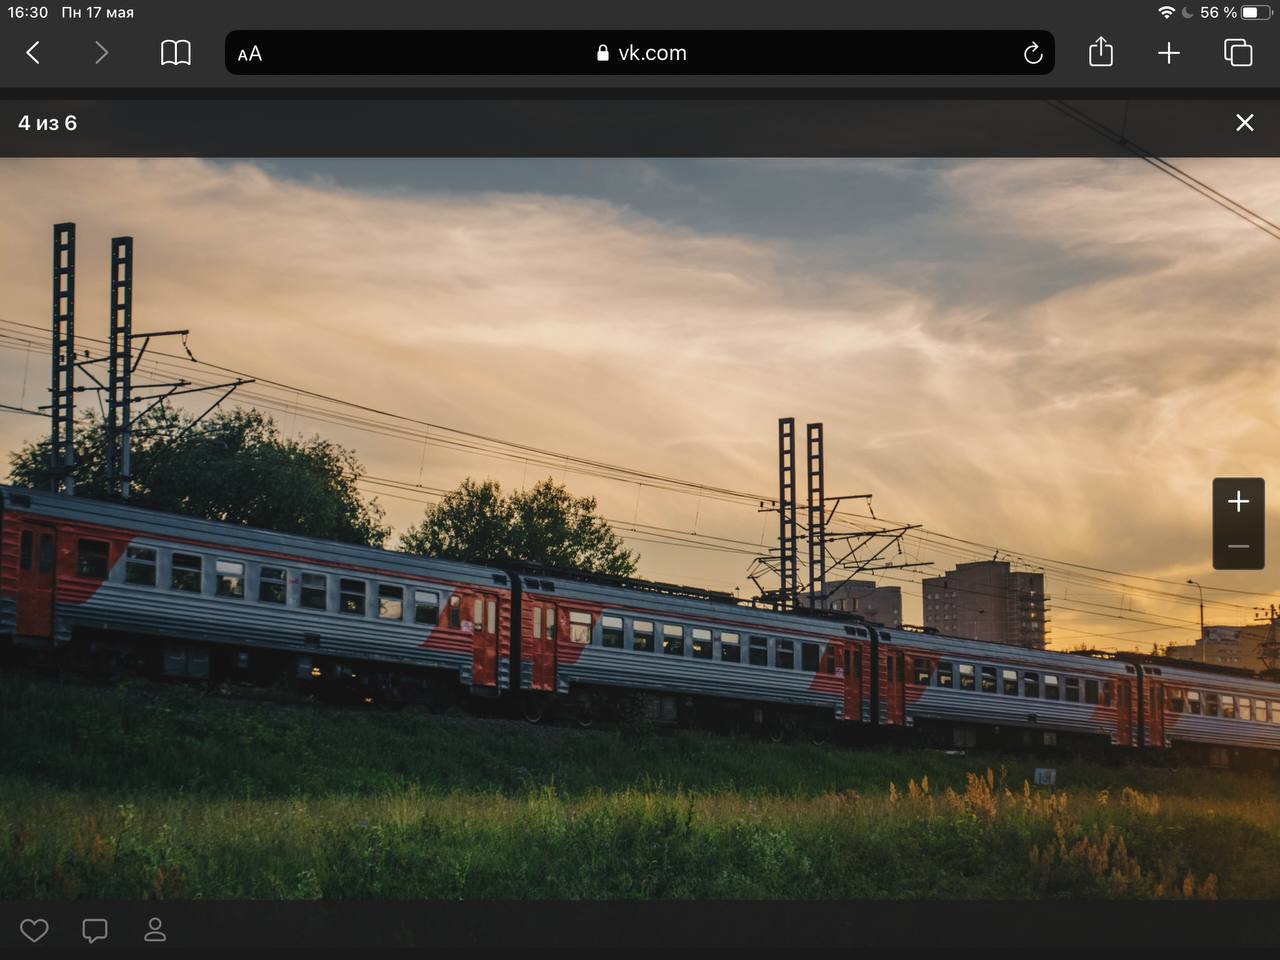Show all tabs overview
Image resolution: width=1280 pixels, height=960 pixels.
1238,53
